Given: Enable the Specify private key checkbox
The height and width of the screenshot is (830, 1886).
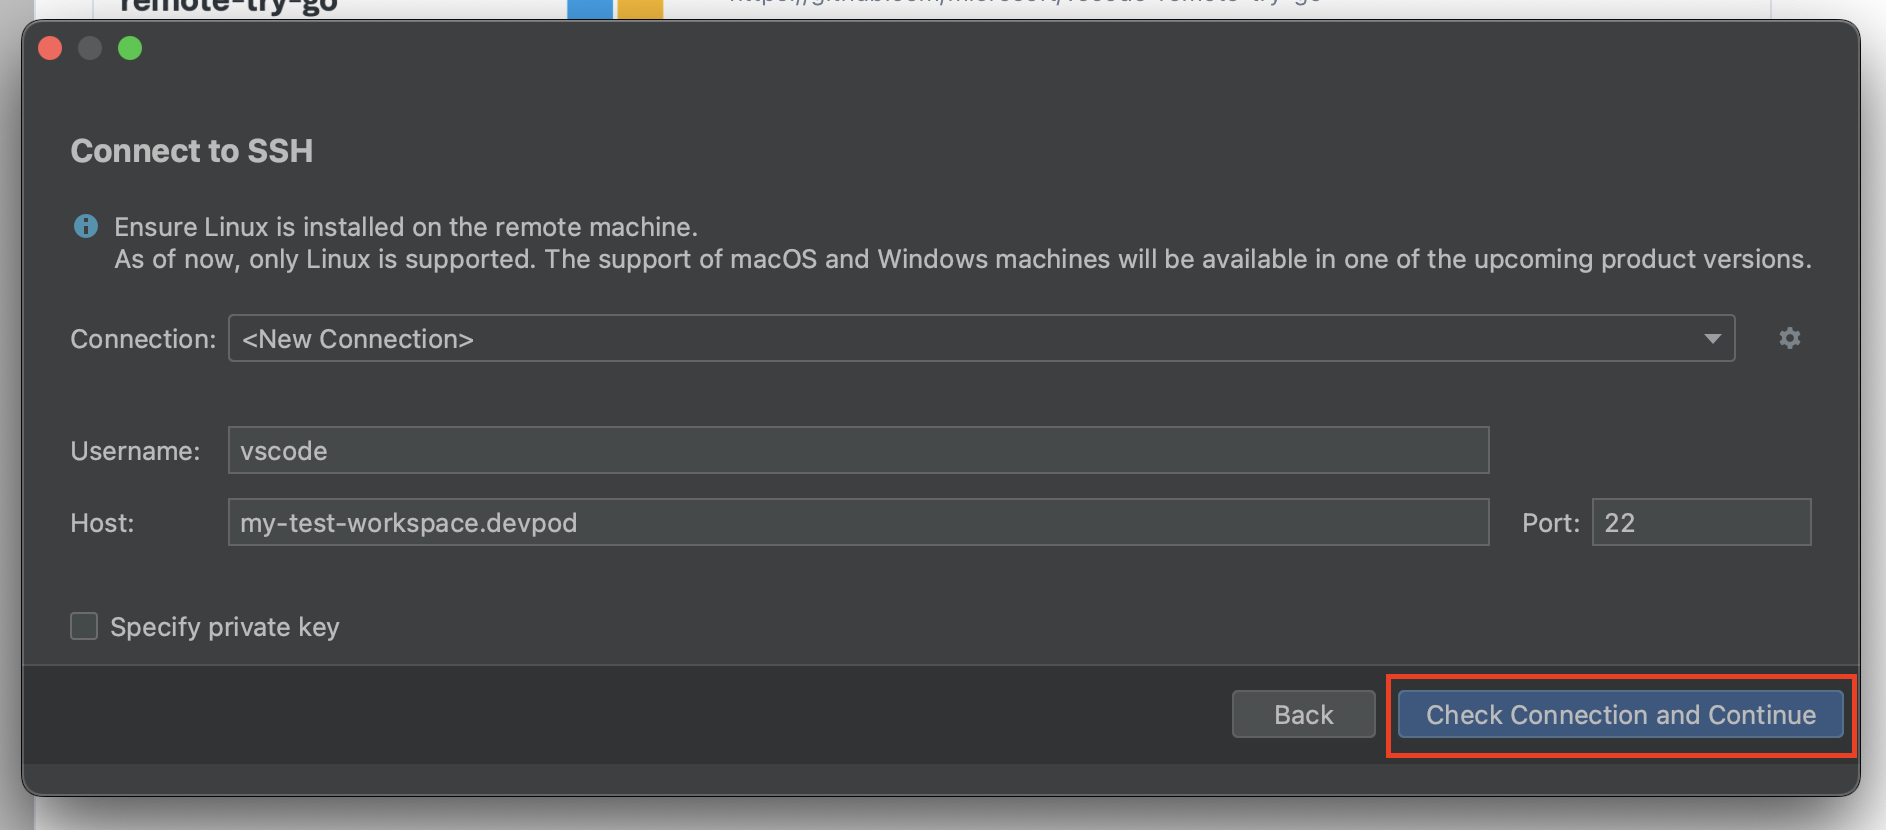Looking at the screenshot, I should pyautogui.click(x=84, y=627).
